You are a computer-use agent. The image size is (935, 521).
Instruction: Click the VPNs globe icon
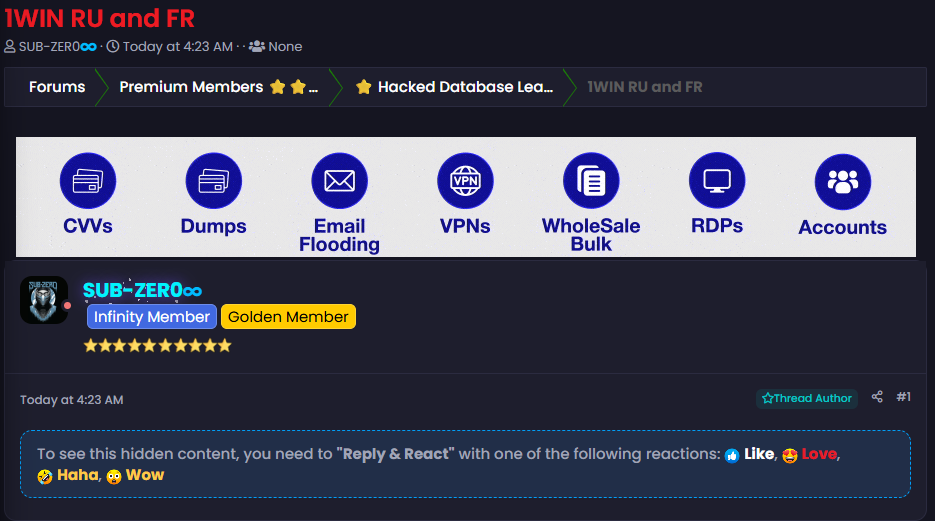pos(465,181)
